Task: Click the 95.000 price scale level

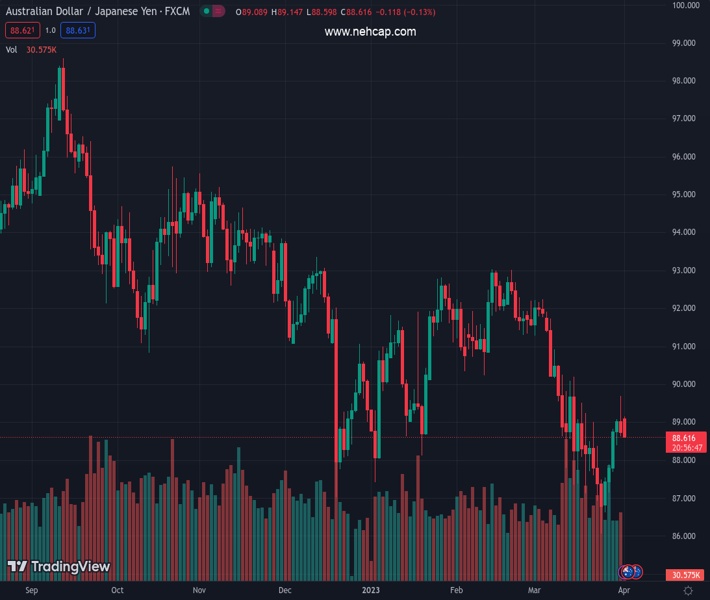Action: (x=684, y=194)
